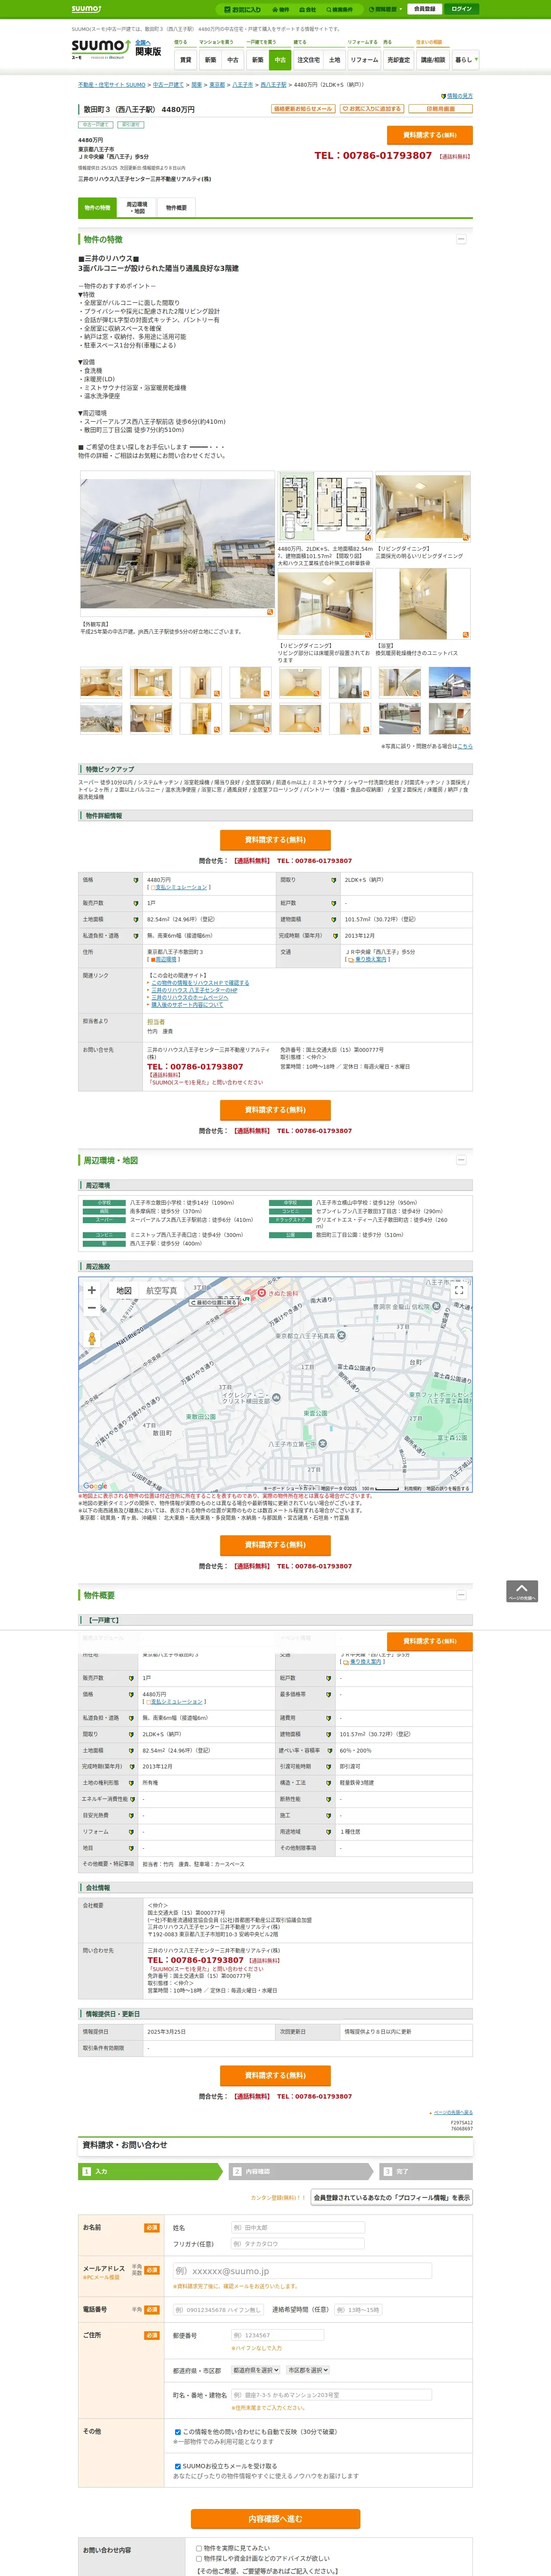The height and width of the screenshot is (2576, 551).
Task: Switch map to 地図 view
Action: [x=124, y=1291]
